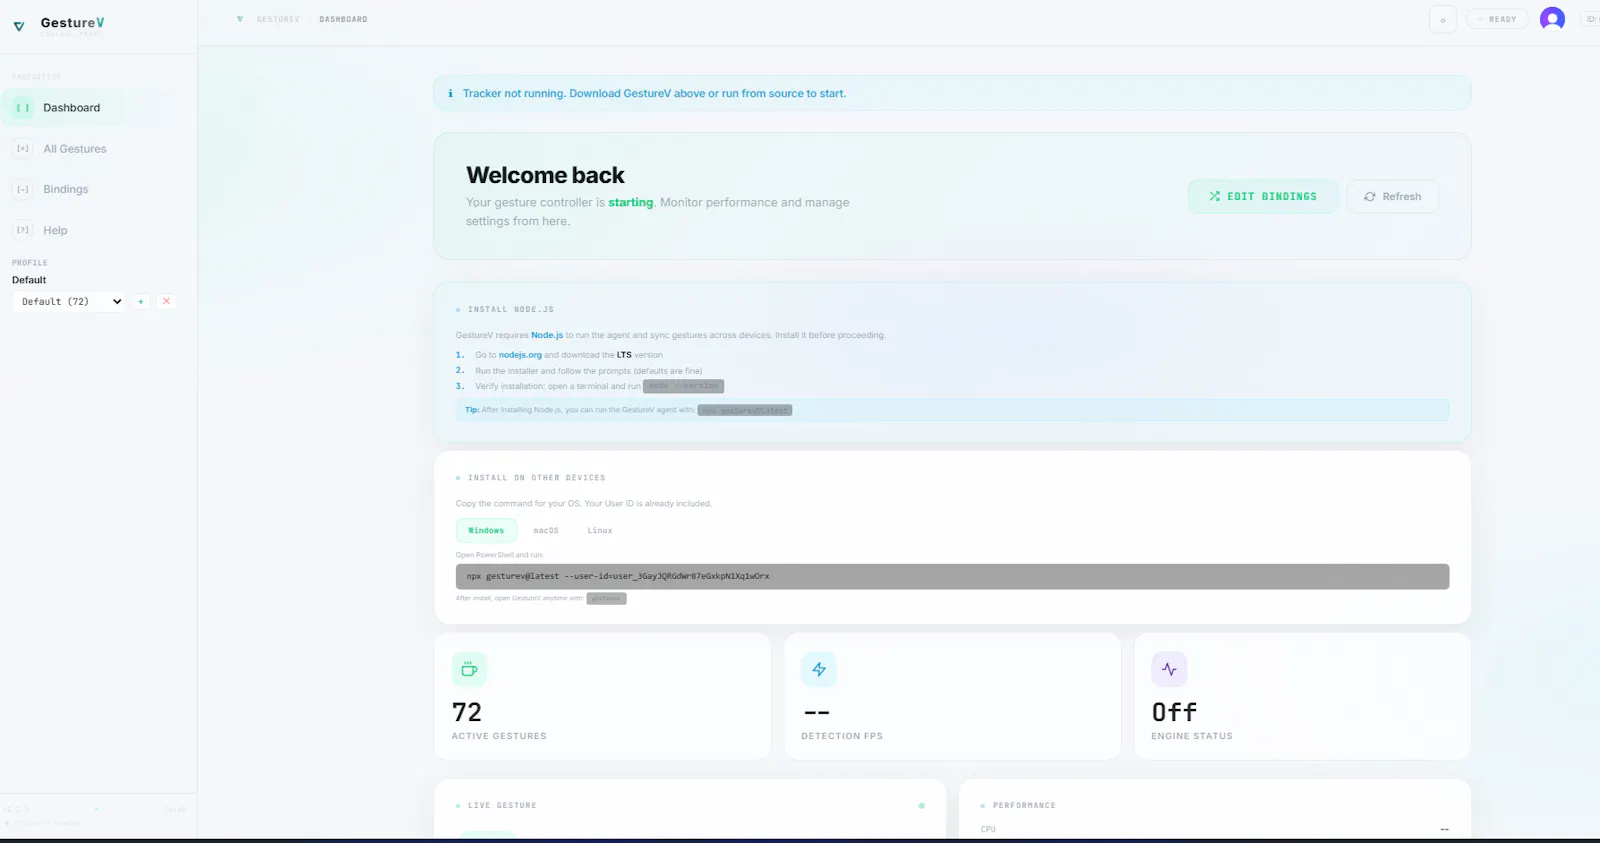Add a new profile with the plus icon

[141, 301]
